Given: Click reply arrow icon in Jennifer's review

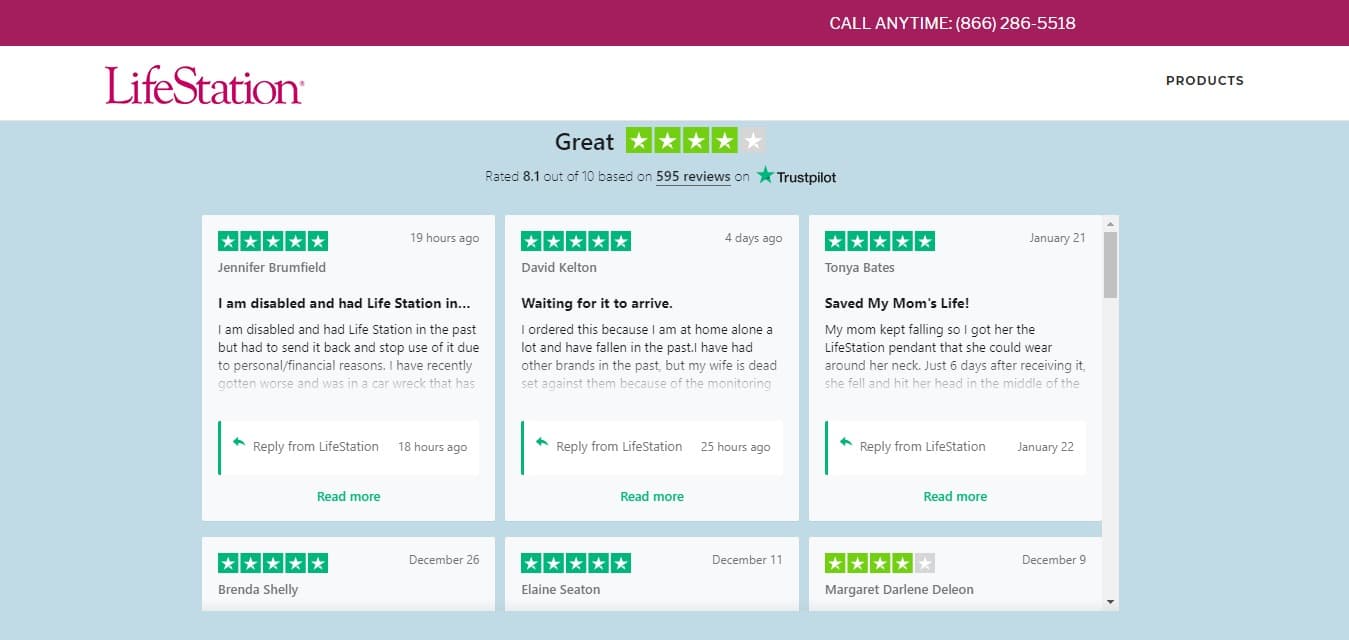Looking at the screenshot, I should (x=239, y=442).
